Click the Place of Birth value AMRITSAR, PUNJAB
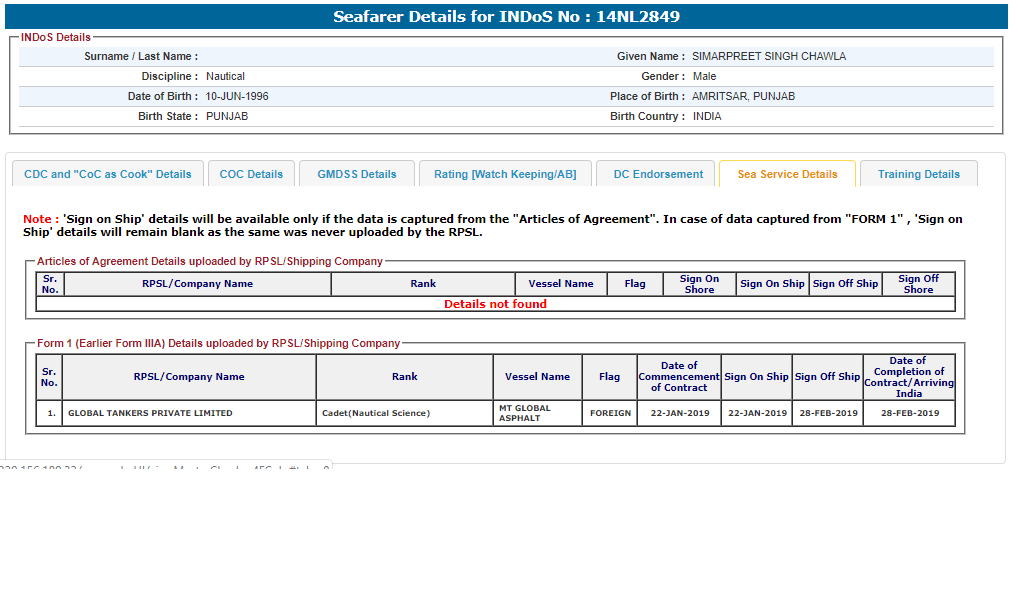This screenshot has width=1018, height=598. (x=743, y=97)
